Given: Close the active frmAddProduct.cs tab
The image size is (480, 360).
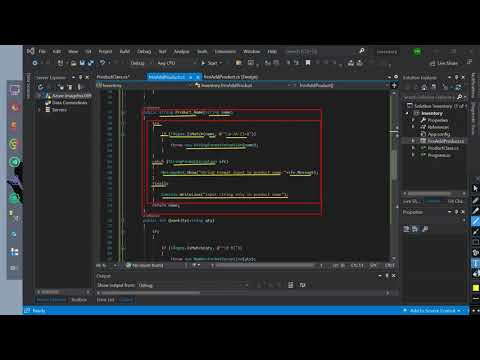Looking at the screenshot, I should pos(198,77).
